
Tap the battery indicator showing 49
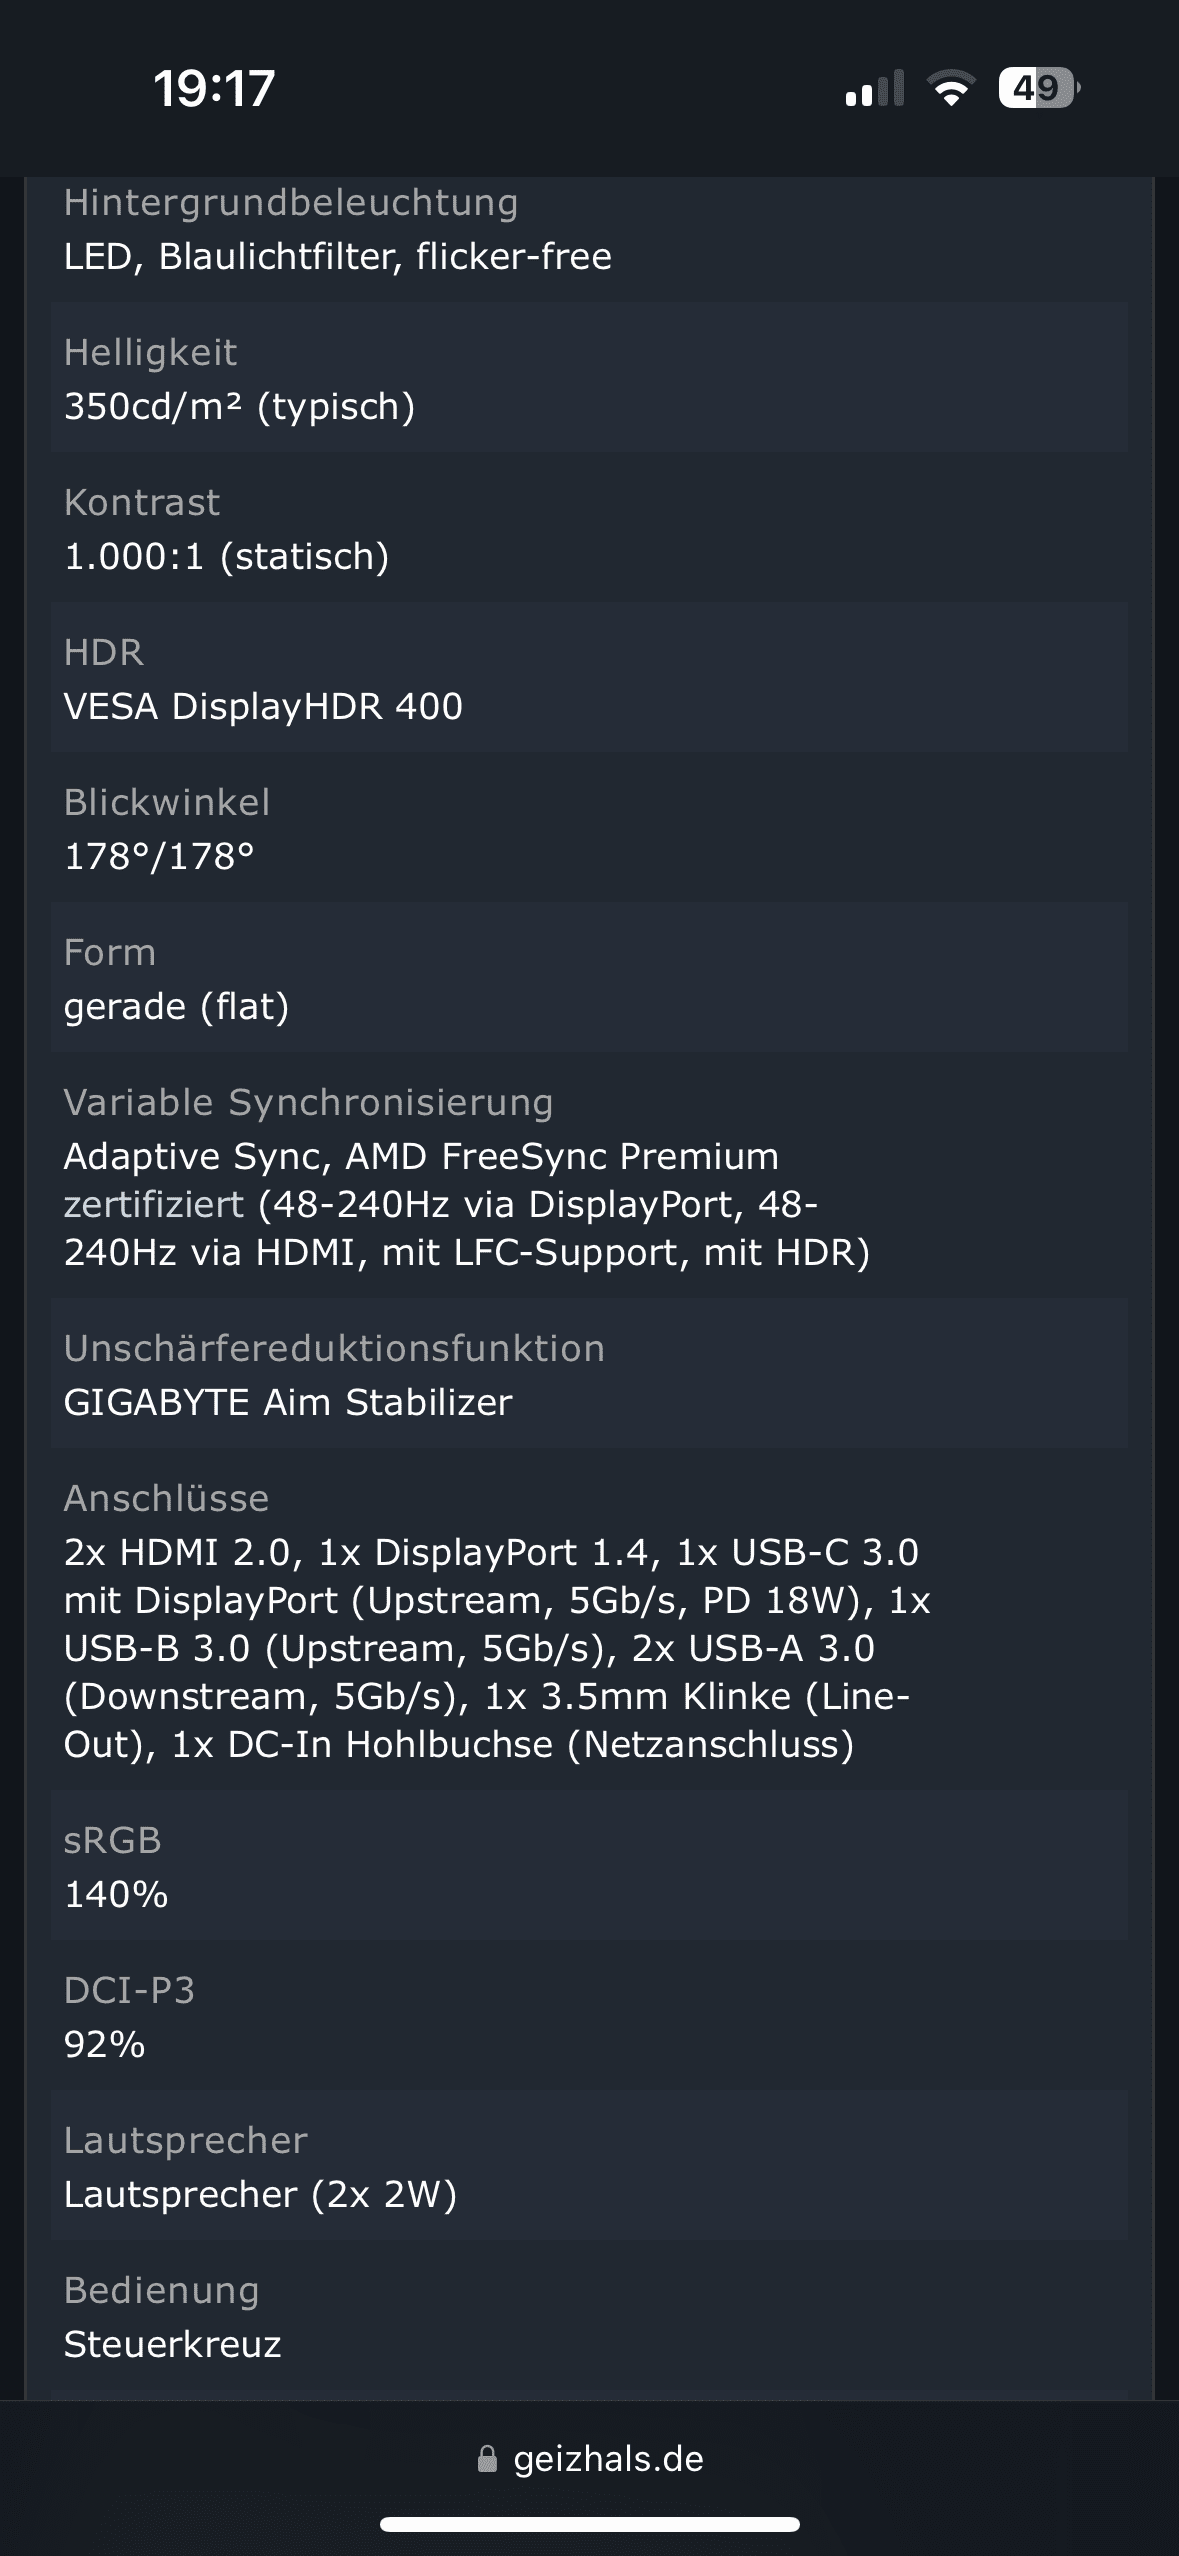pyautogui.click(x=1038, y=89)
